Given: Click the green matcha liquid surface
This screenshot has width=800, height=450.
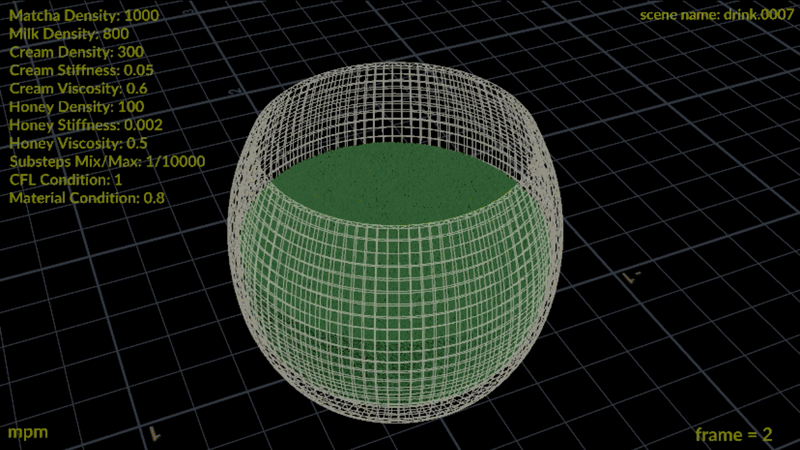Looking at the screenshot, I should click(x=393, y=184).
